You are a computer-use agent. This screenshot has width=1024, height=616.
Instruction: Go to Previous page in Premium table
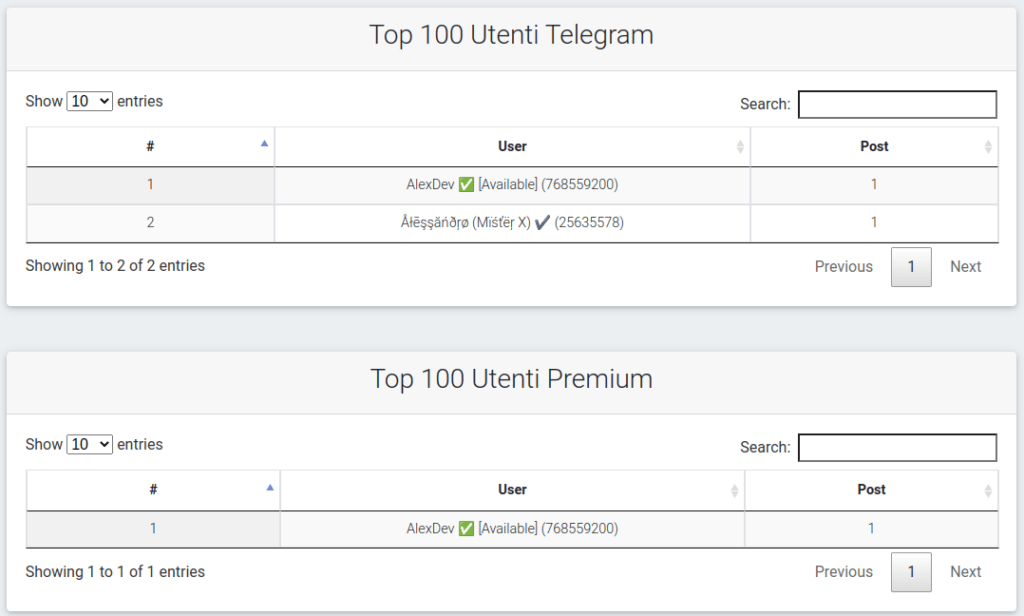click(843, 572)
